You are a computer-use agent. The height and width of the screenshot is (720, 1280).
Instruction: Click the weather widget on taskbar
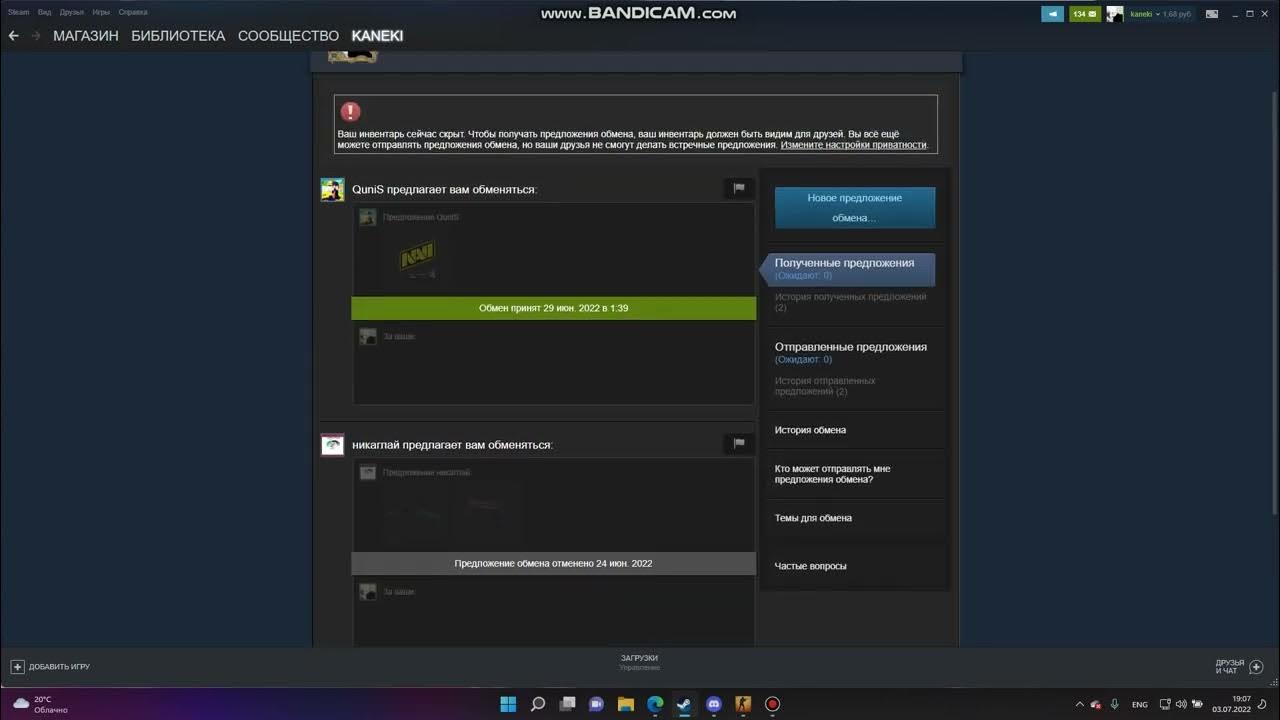40,704
